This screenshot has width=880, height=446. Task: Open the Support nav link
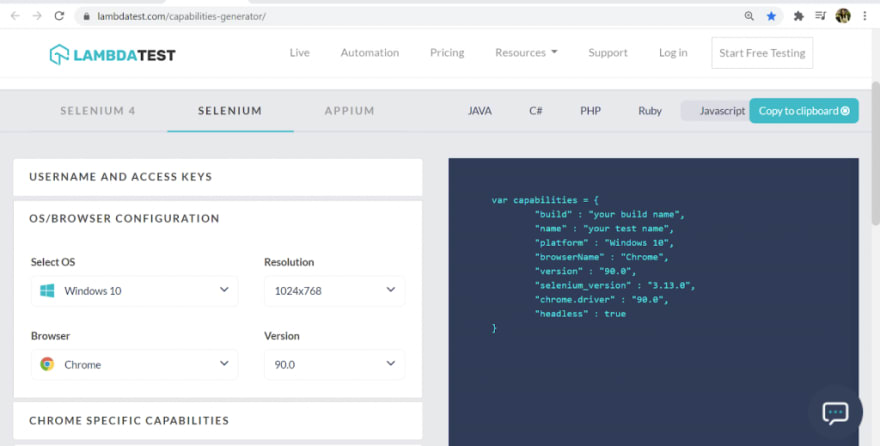pos(608,52)
